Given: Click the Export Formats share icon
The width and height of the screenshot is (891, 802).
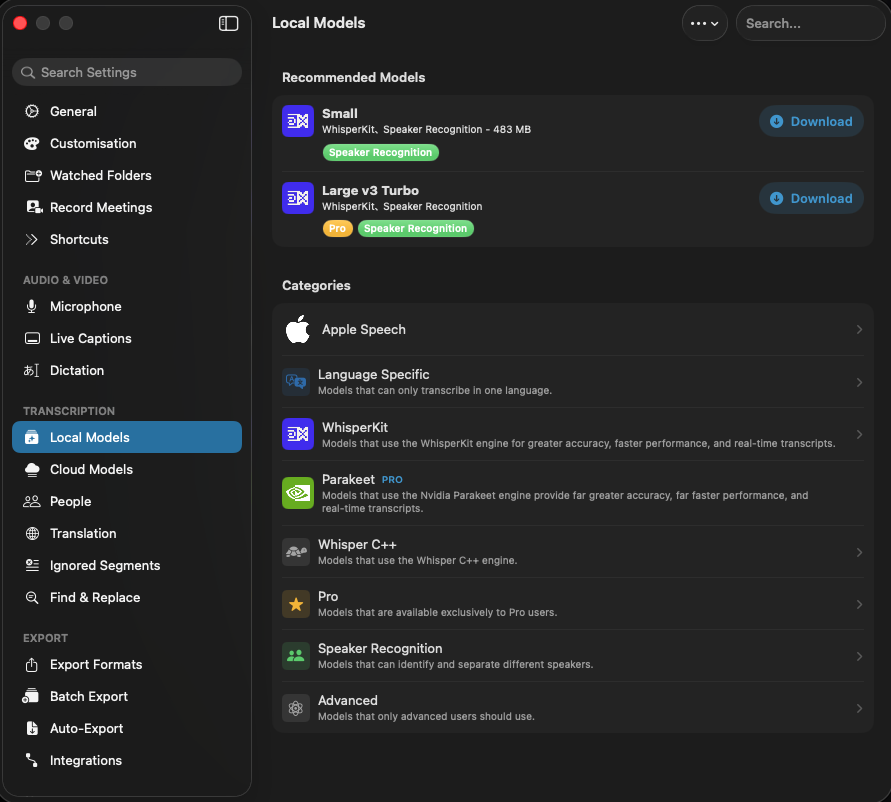Looking at the screenshot, I should (32, 664).
